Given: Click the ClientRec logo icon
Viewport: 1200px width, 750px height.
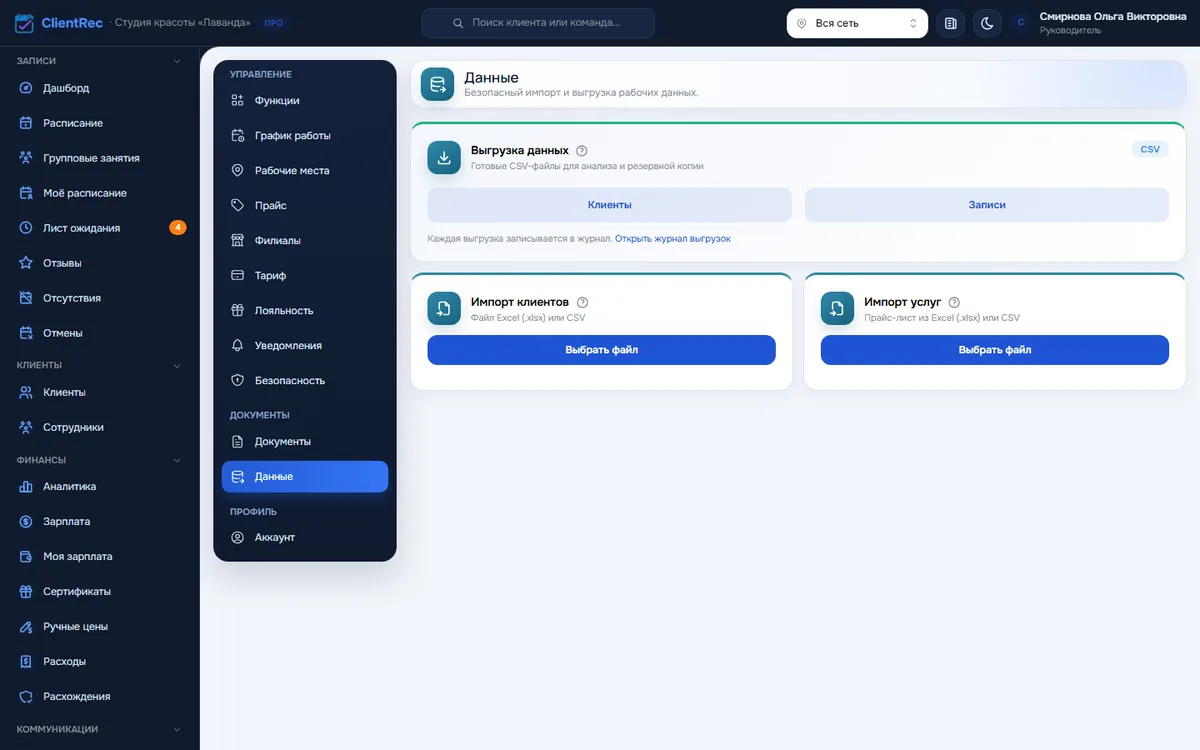Looking at the screenshot, I should 25,23.
